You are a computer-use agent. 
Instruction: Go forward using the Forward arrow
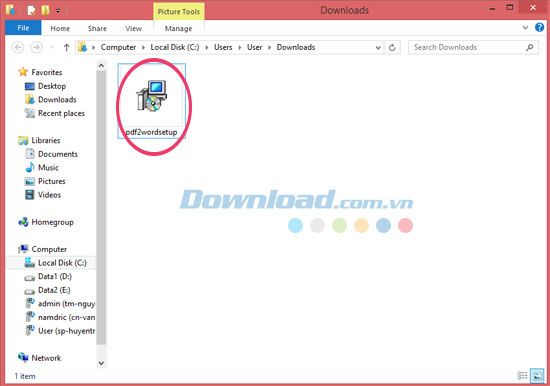[x=36, y=47]
